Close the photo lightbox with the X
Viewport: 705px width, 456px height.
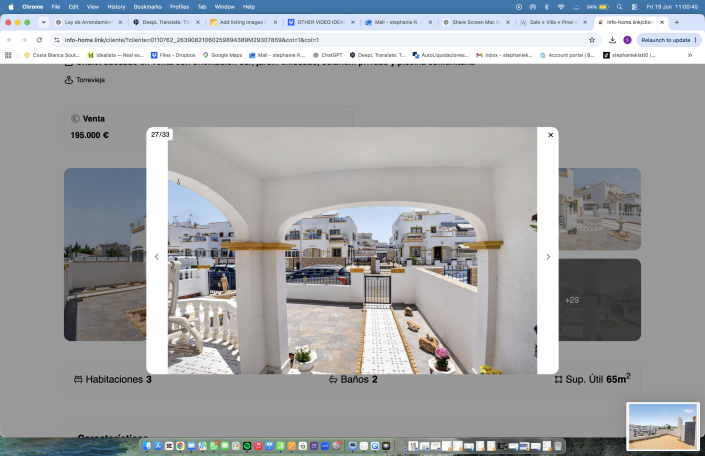click(x=550, y=134)
